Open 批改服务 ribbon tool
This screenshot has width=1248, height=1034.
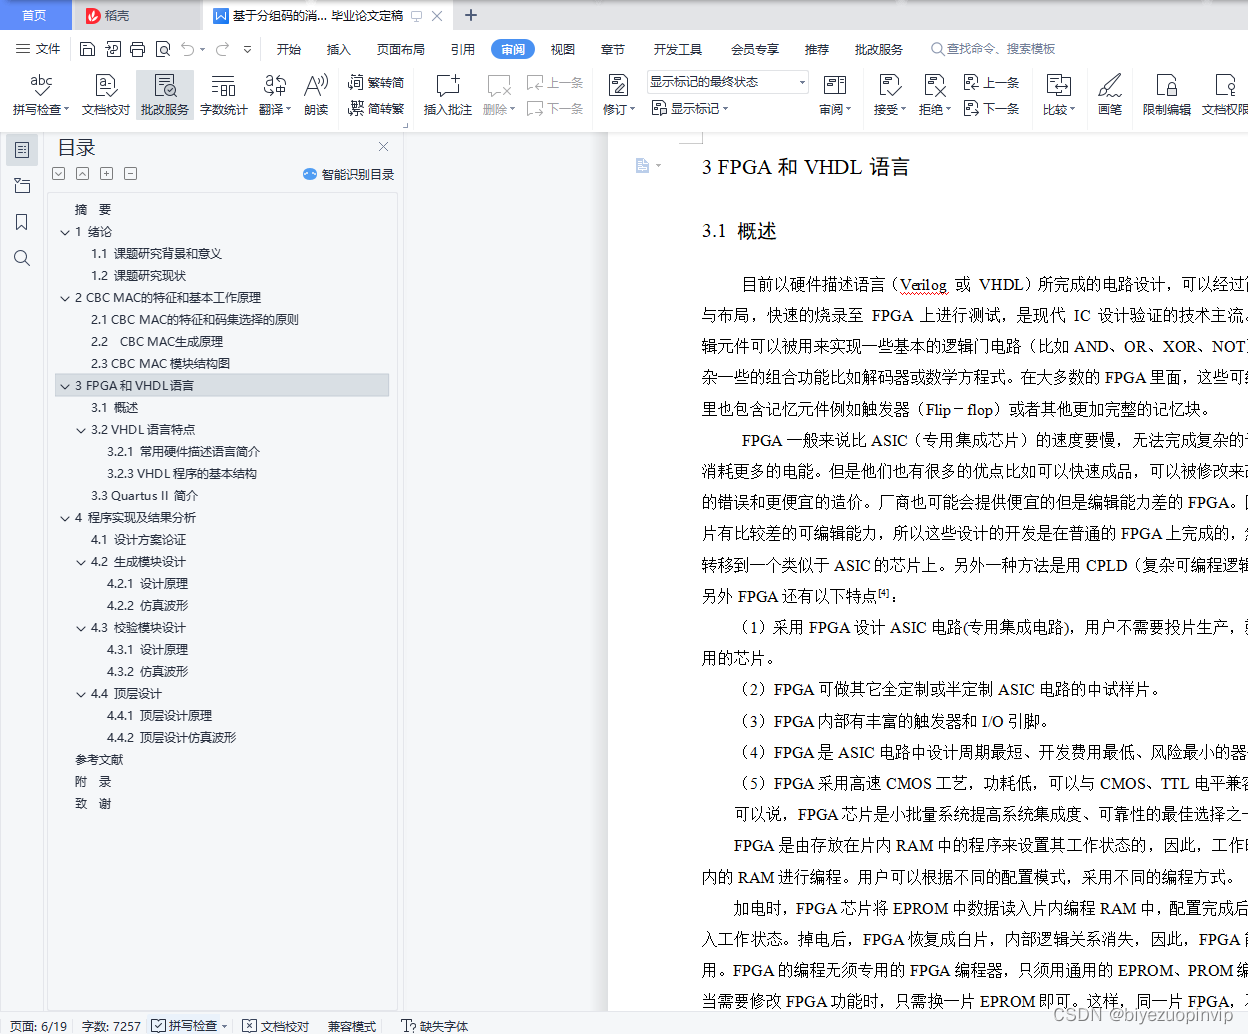(165, 95)
